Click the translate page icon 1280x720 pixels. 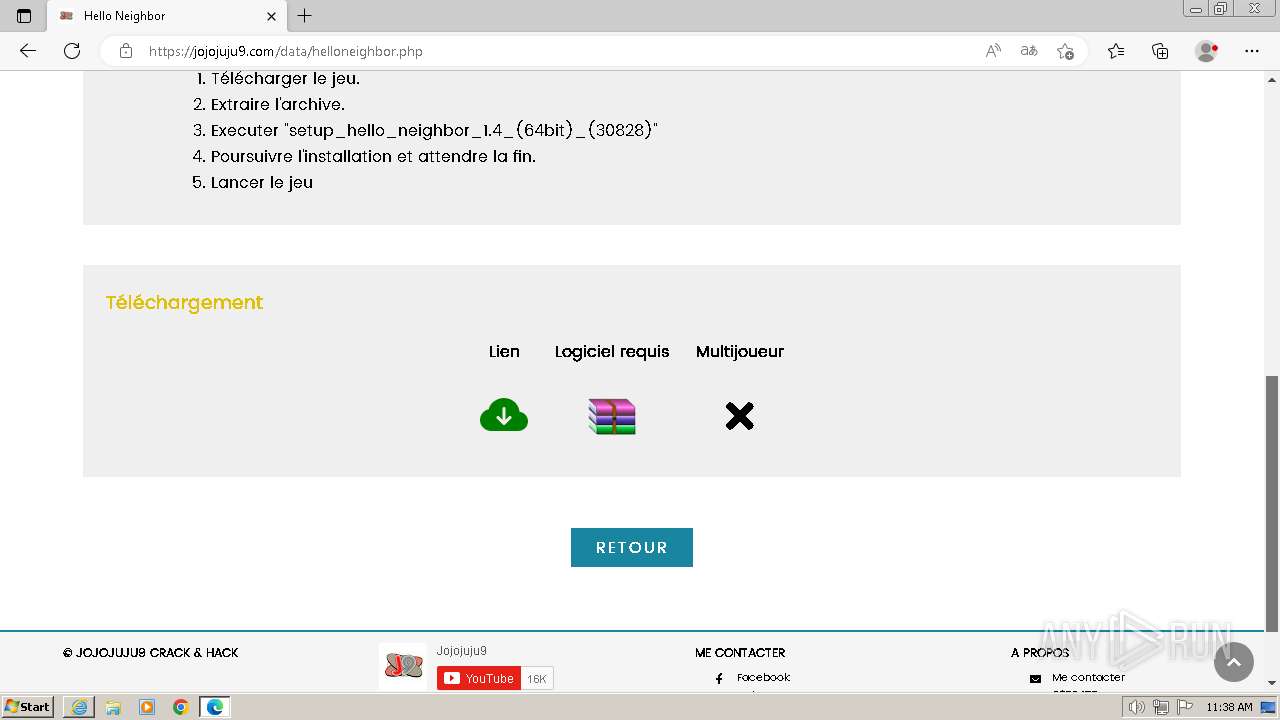1029,51
